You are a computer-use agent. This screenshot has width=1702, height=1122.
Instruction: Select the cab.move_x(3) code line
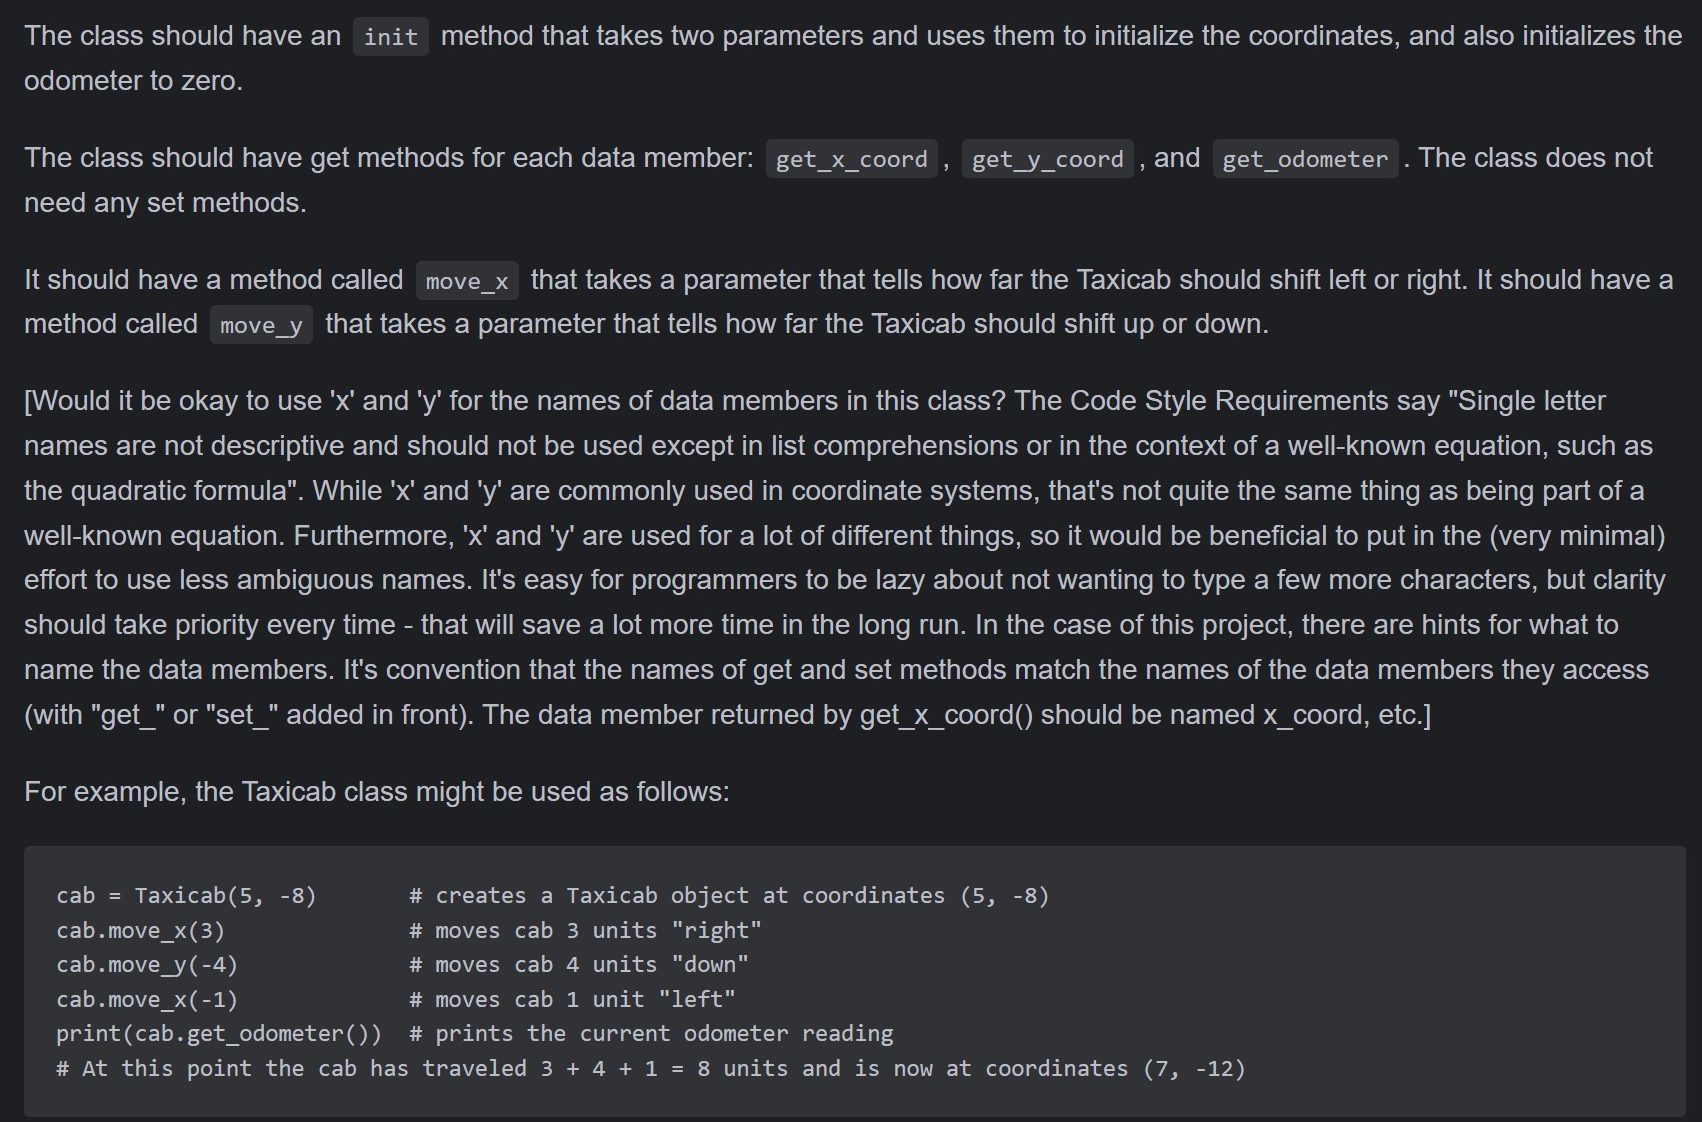pyautogui.click(x=141, y=930)
